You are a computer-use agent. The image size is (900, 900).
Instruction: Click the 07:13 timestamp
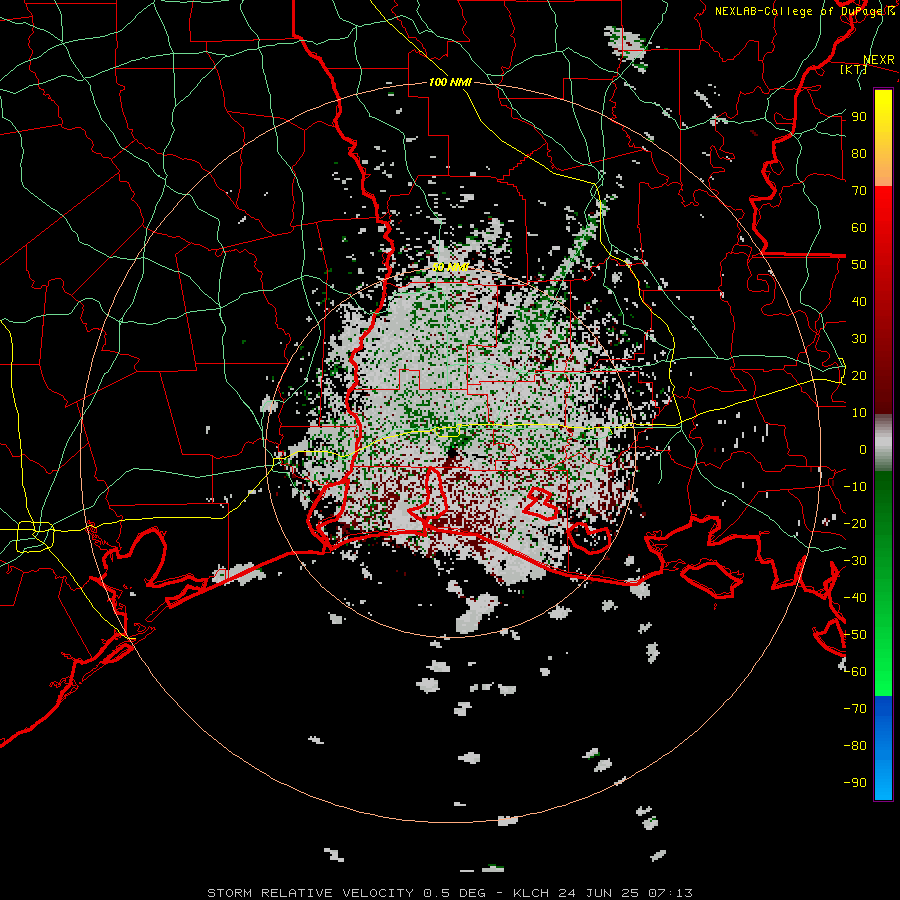click(670, 893)
